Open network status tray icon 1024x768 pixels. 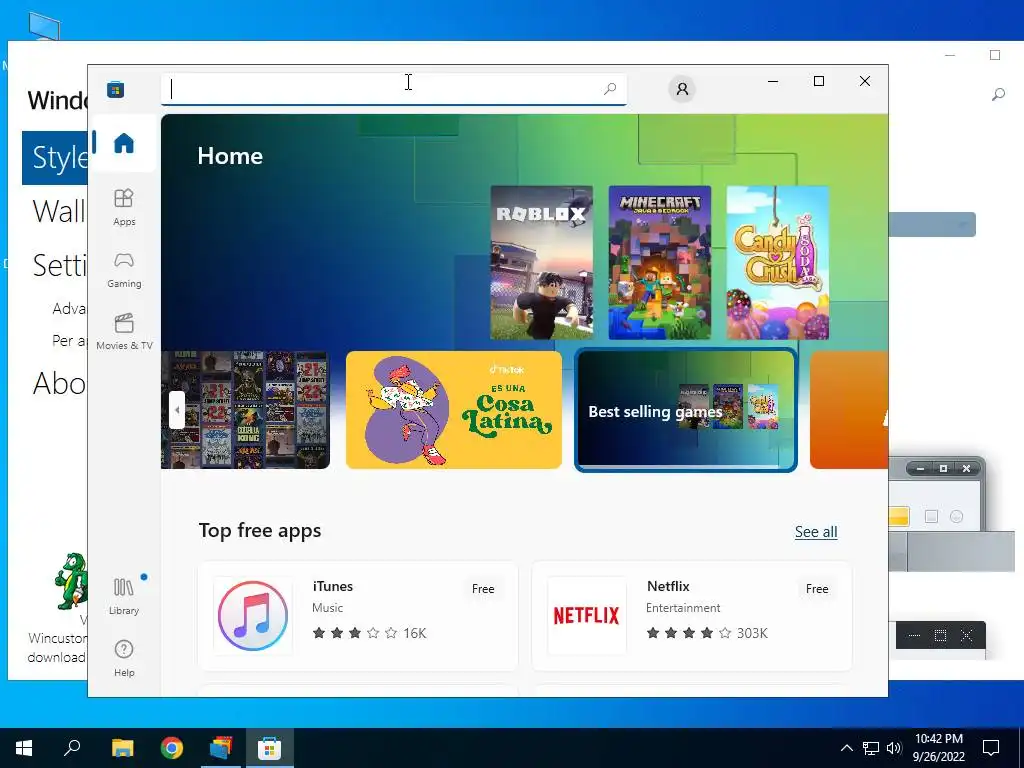click(871, 748)
